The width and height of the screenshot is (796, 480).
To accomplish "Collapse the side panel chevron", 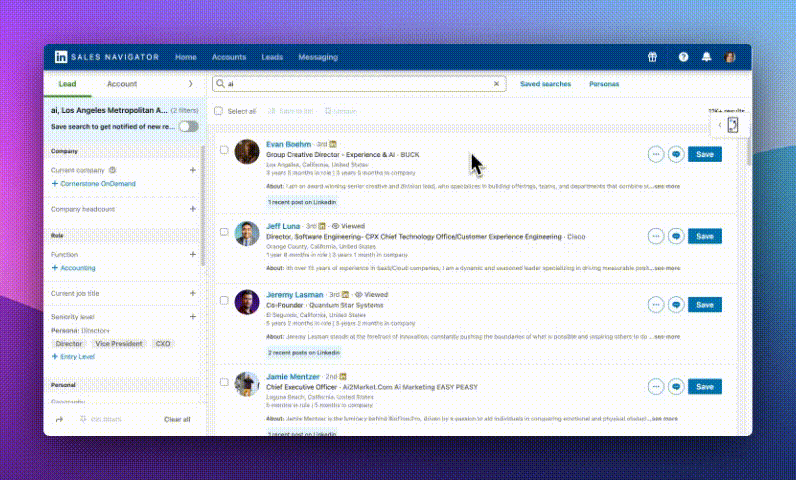I will pos(719,125).
